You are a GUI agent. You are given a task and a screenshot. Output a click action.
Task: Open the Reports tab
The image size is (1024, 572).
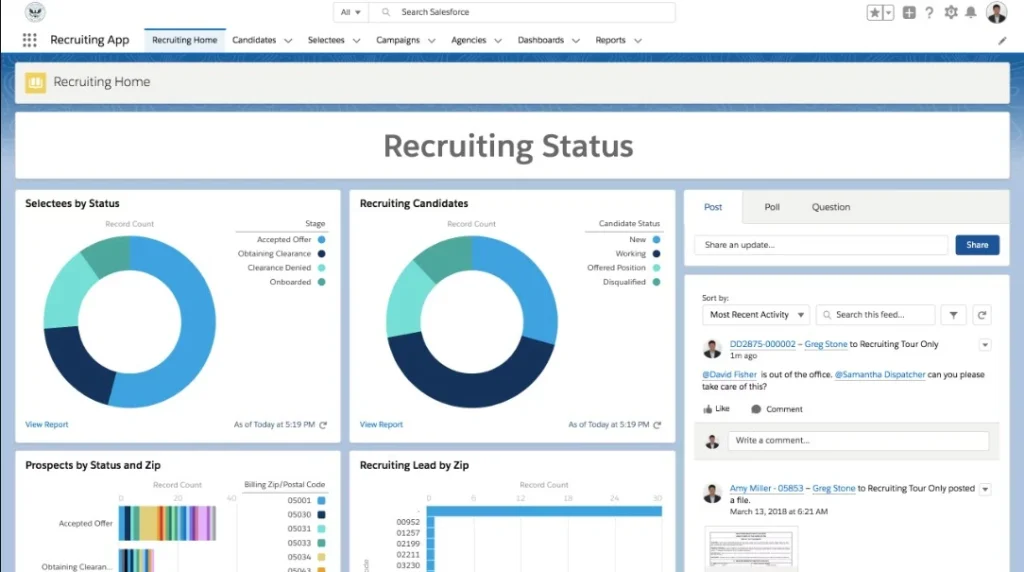(x=611, y=40)
